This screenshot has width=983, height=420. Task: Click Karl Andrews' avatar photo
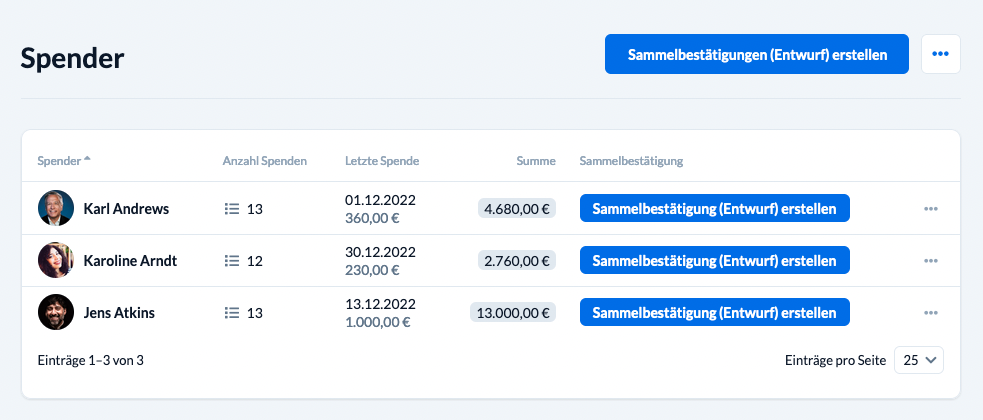pyautogui.click(x=56, y=208)
